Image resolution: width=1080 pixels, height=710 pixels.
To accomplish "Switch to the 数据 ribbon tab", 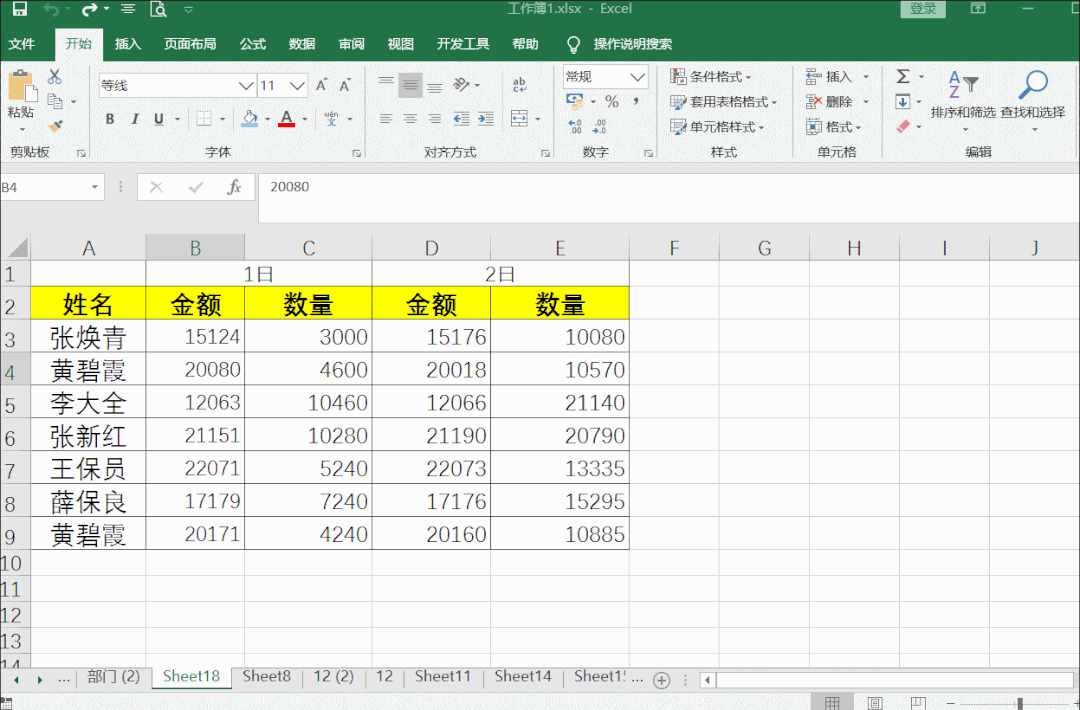I will [302, 44].
